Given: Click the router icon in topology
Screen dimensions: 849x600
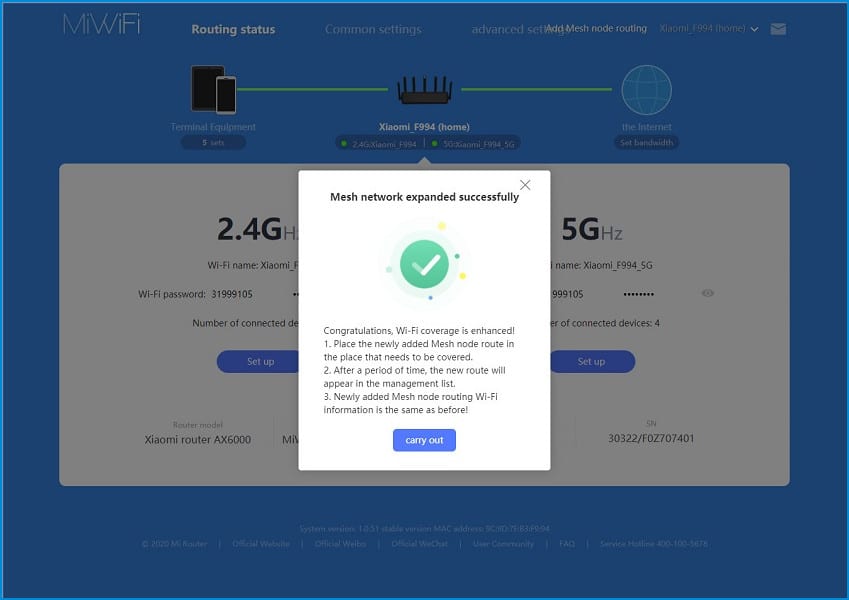Looking at the screenshot, I should click(x=424, y=90).
